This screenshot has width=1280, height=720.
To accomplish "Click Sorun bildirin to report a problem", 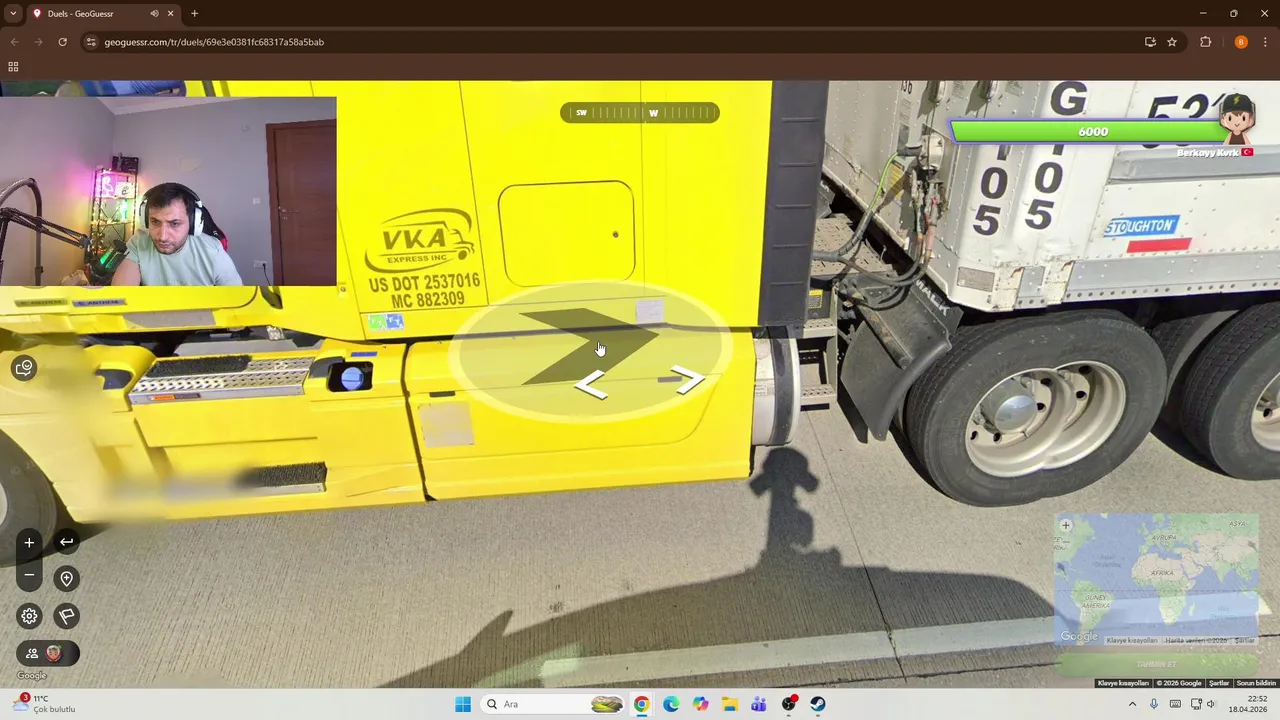I will pos(1256,683).
